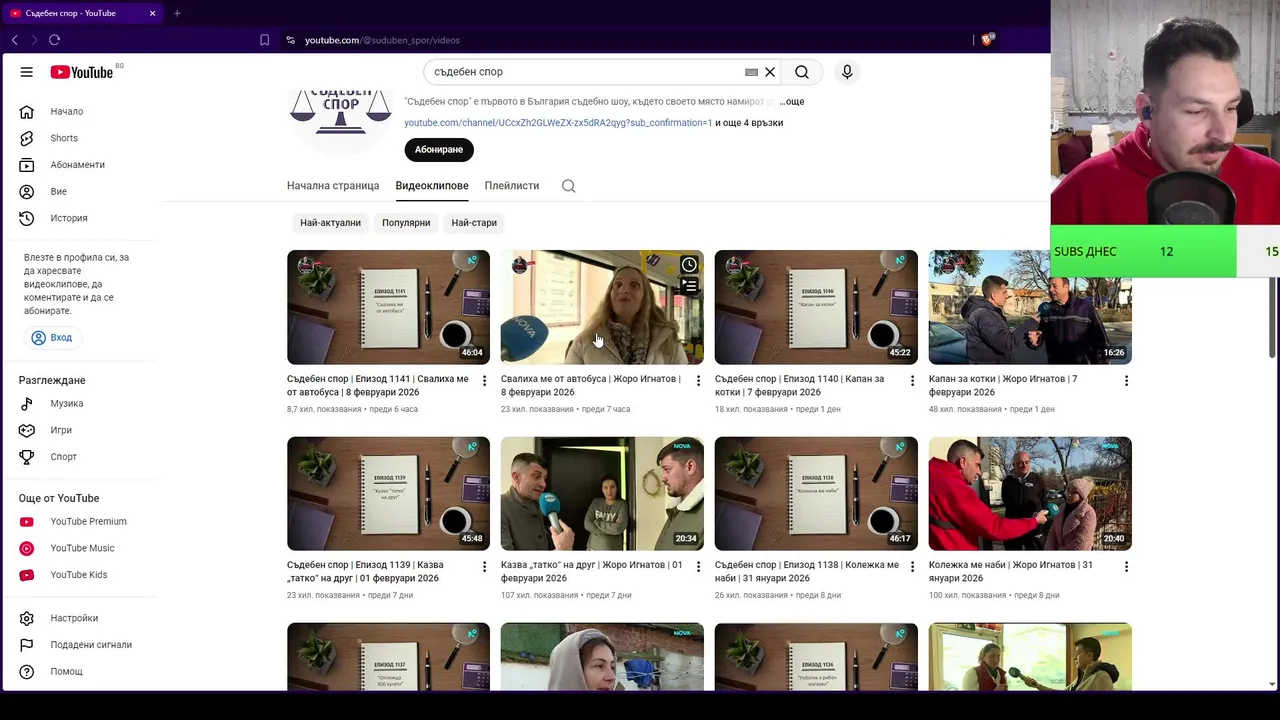
Task: Bookmark this page icon in the address bar
Action: [x=264, y=40]
